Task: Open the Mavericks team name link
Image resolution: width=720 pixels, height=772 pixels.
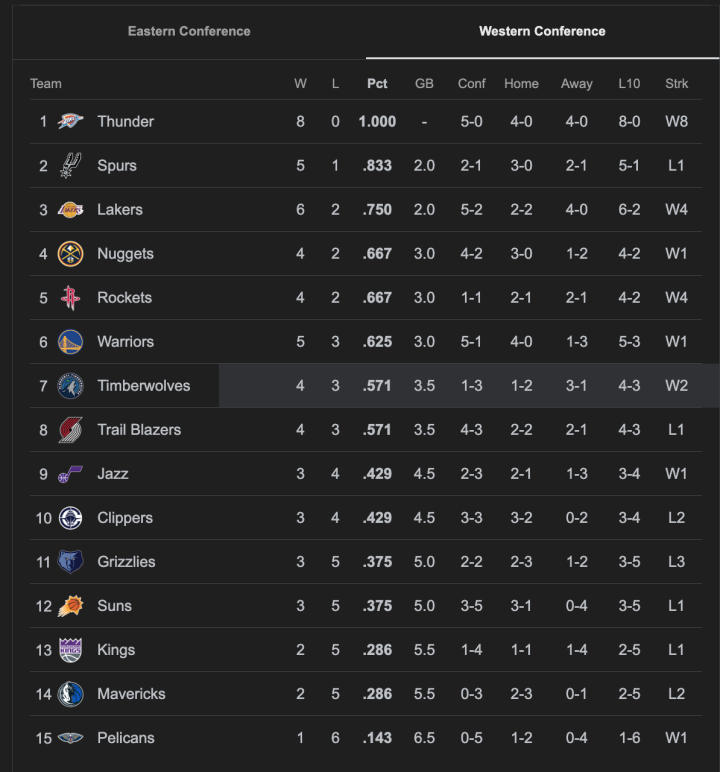Action: tap(131, 694)
